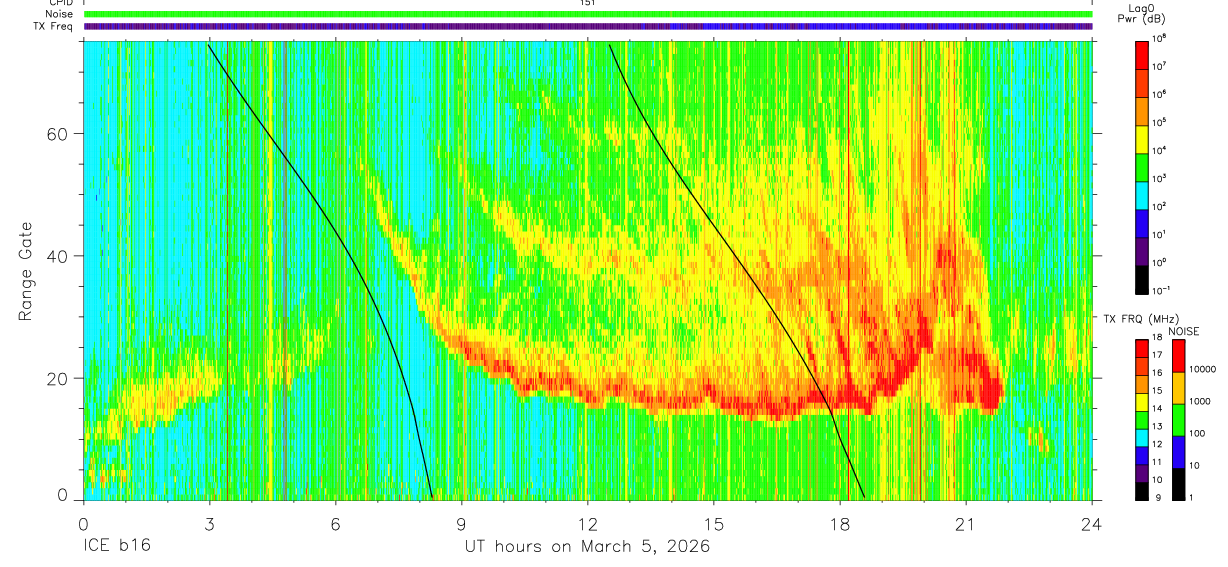
Task: Click the x-axis tick label '21'
Action: [x=966, y=523]
